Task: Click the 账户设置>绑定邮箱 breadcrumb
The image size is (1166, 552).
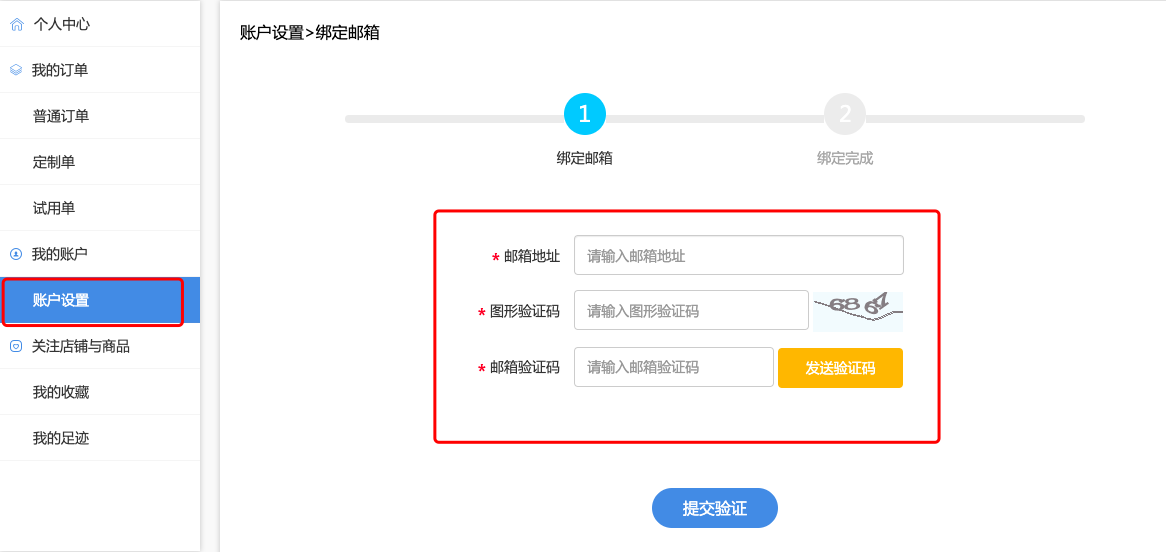Action: pyautogui.click(x=310, y=33)
